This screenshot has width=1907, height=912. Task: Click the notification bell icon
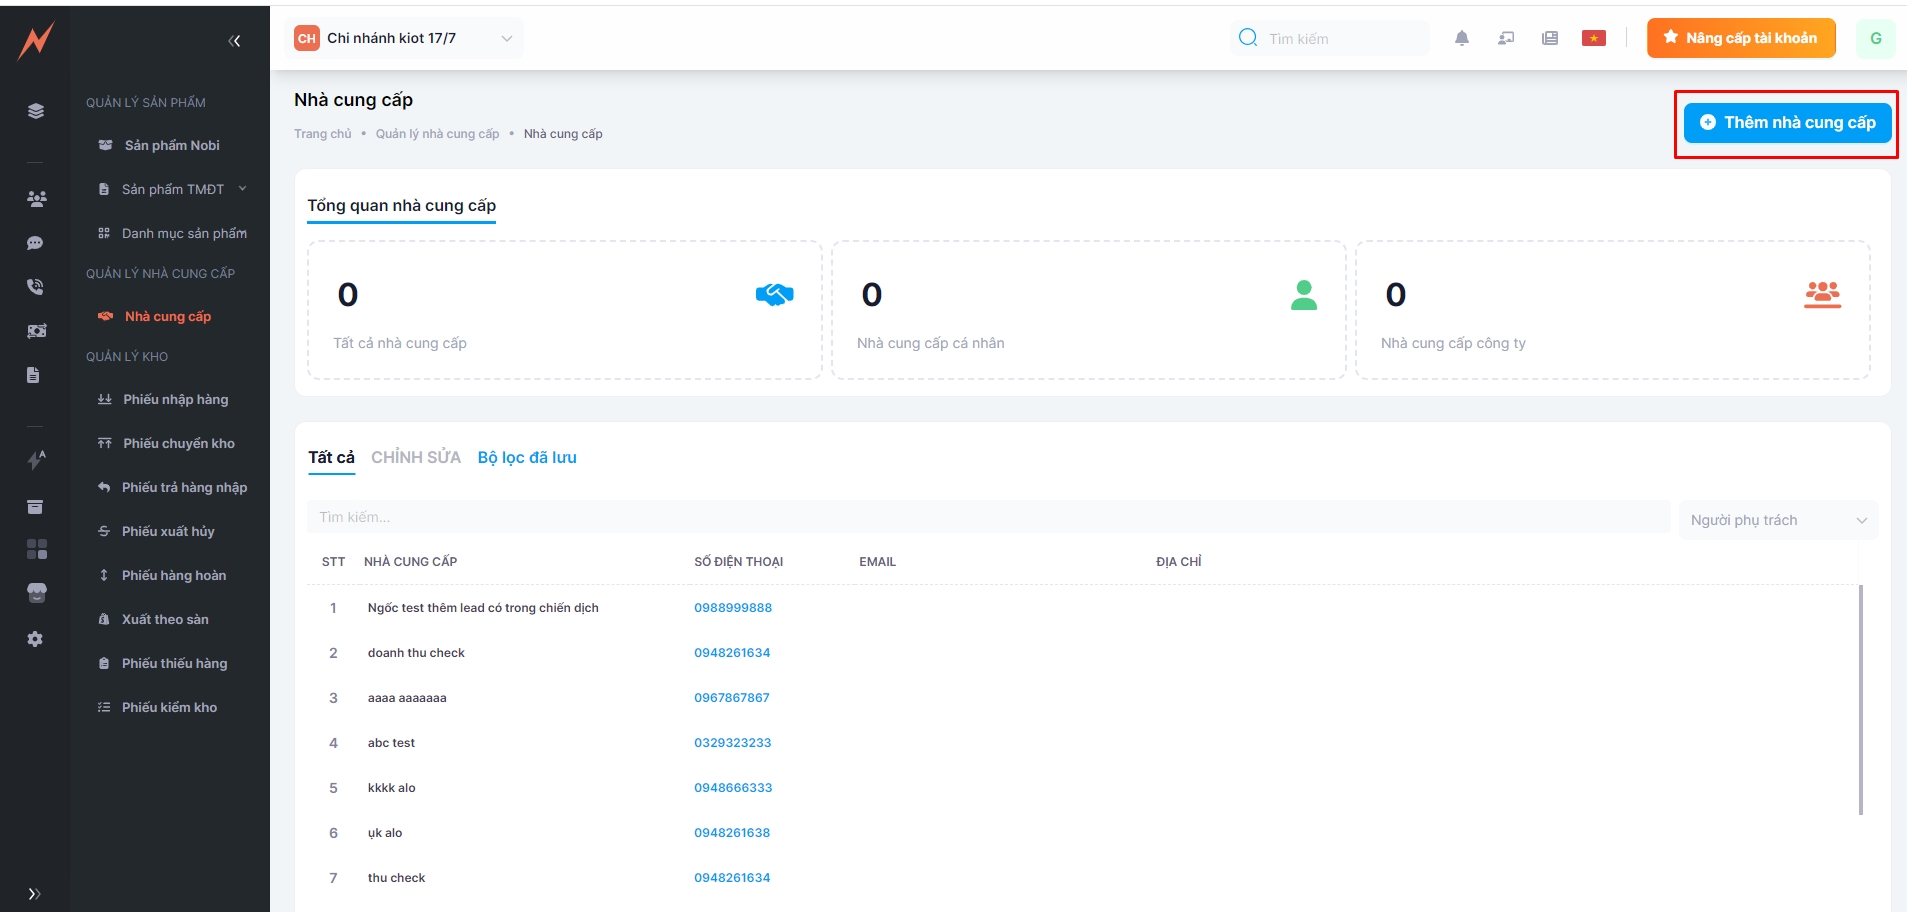[x=1461, y=38]
